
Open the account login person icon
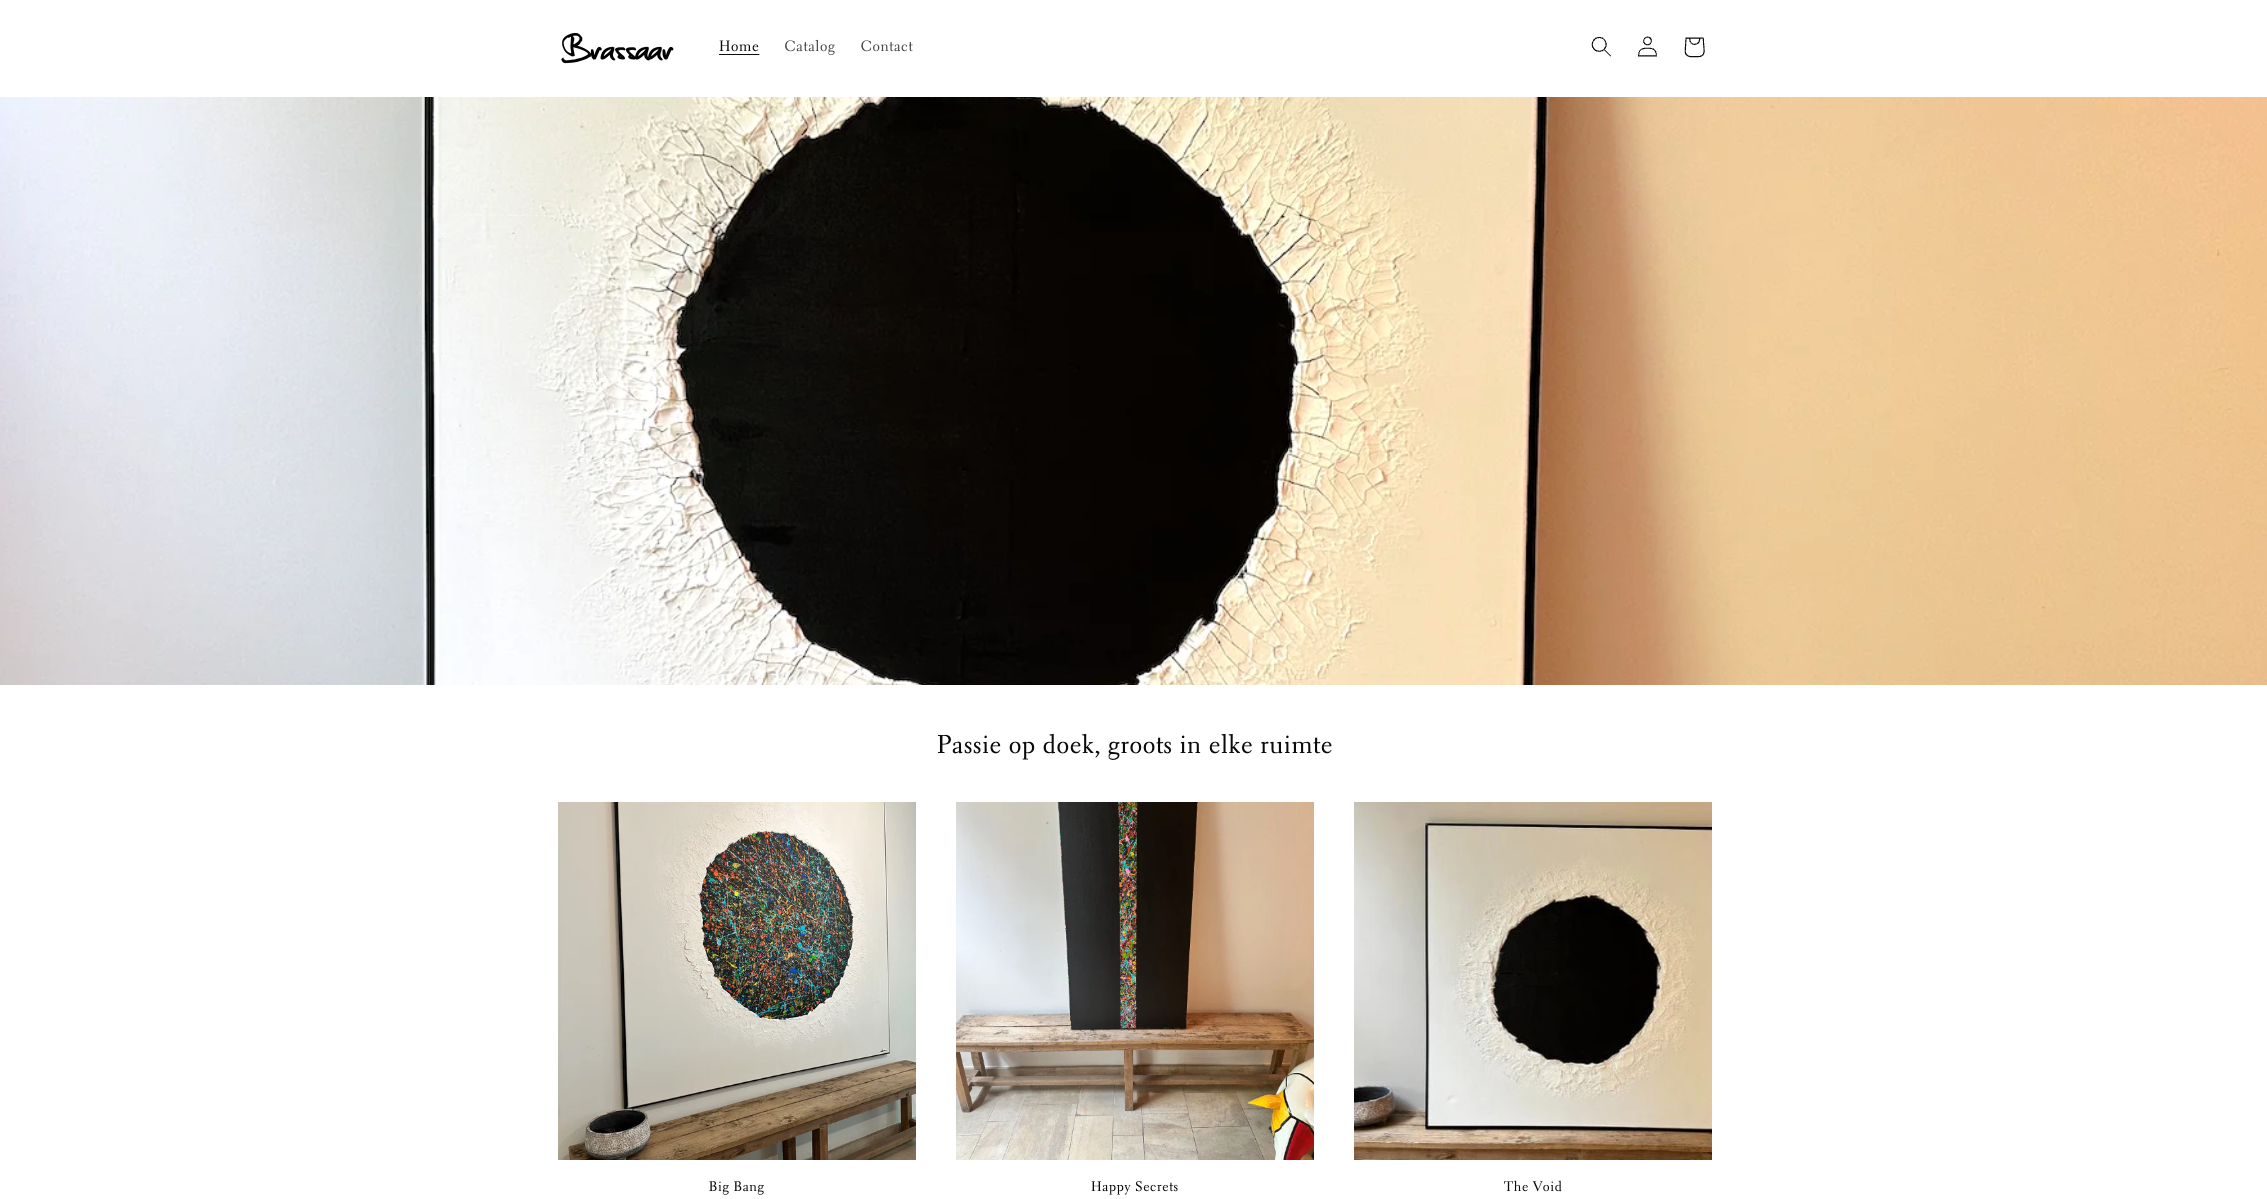point(1647,47)
